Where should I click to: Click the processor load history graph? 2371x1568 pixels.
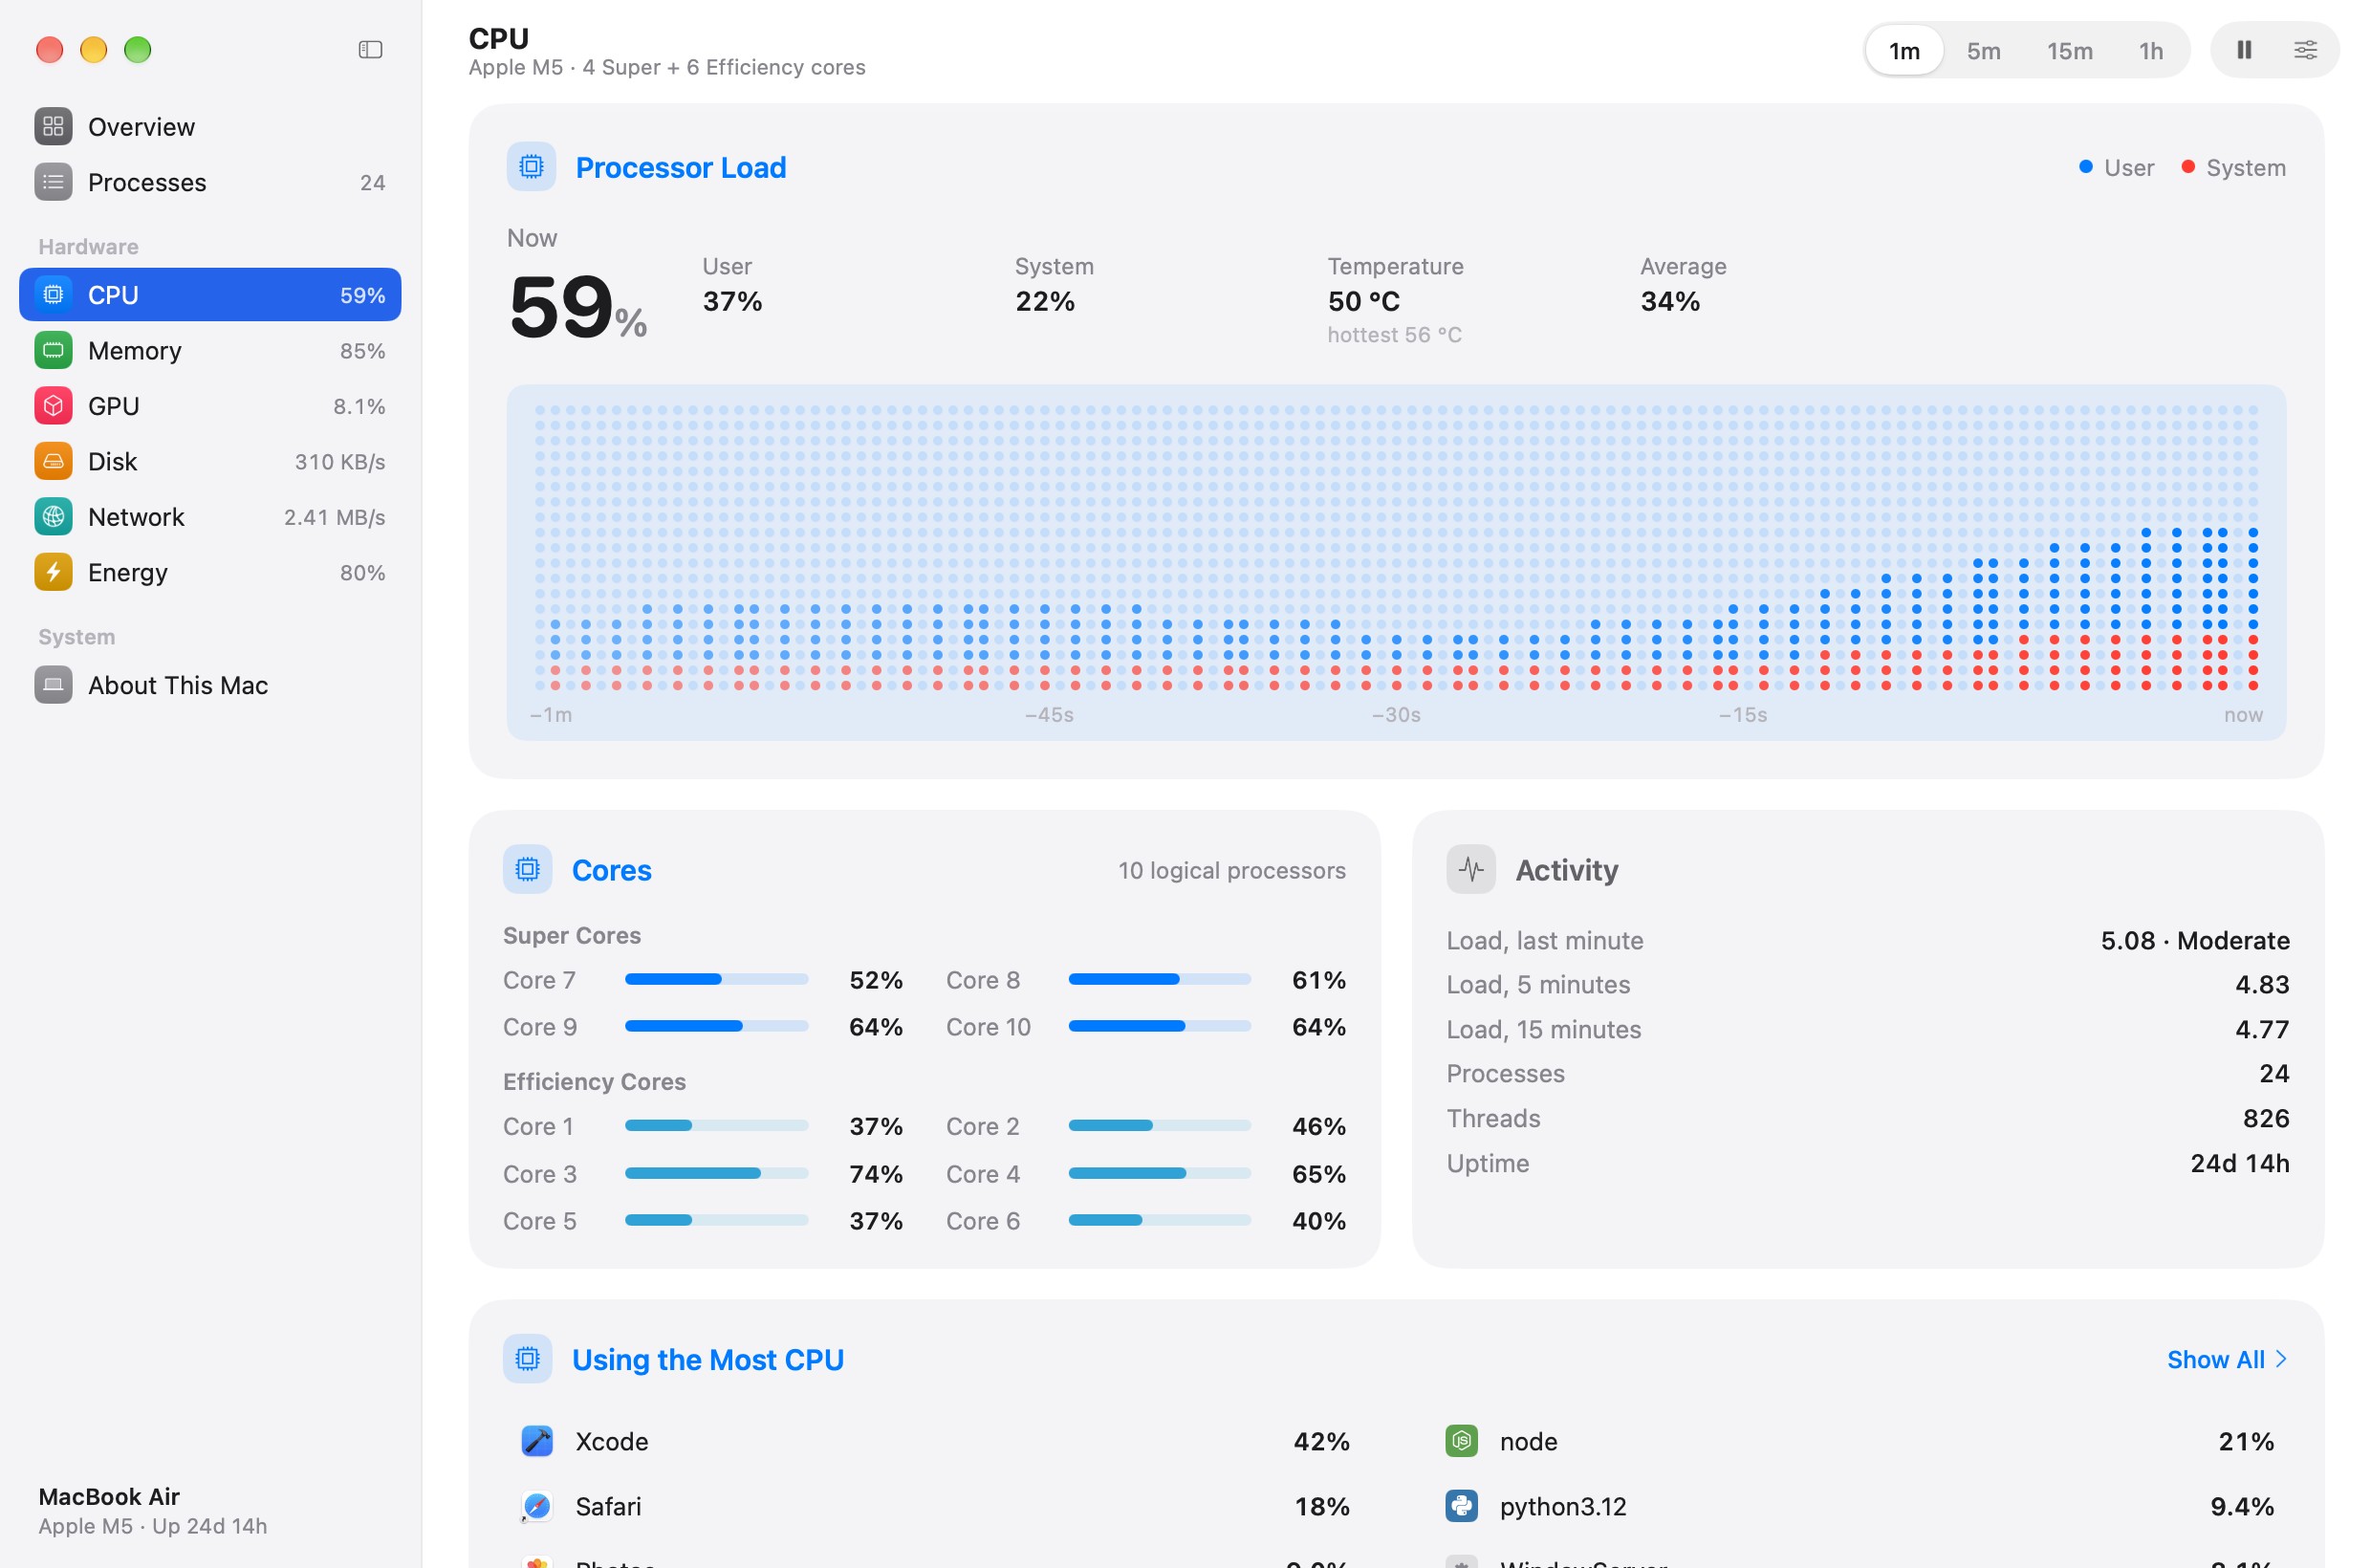[x=1395, y=562]
